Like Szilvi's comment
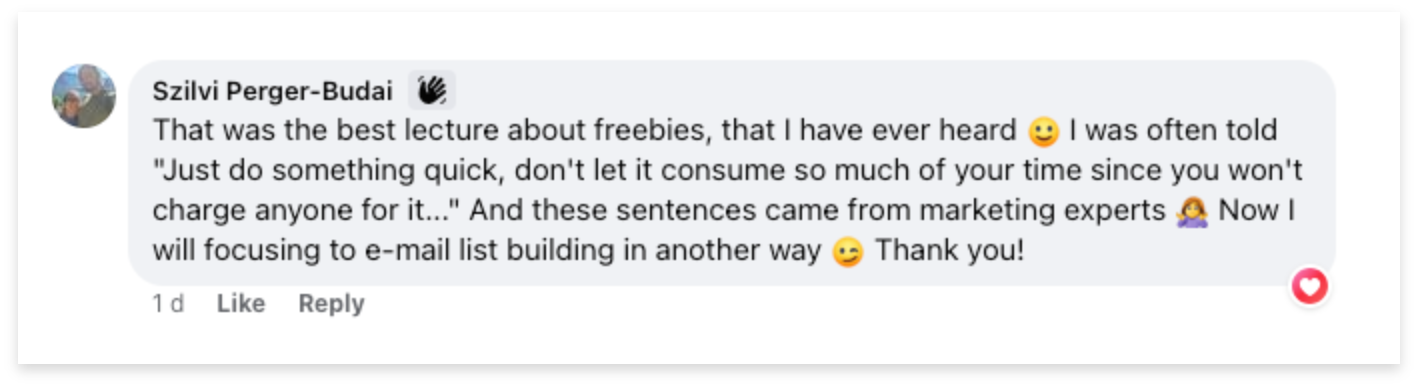This screenshot has height=388, width=1418. point(241,303)
